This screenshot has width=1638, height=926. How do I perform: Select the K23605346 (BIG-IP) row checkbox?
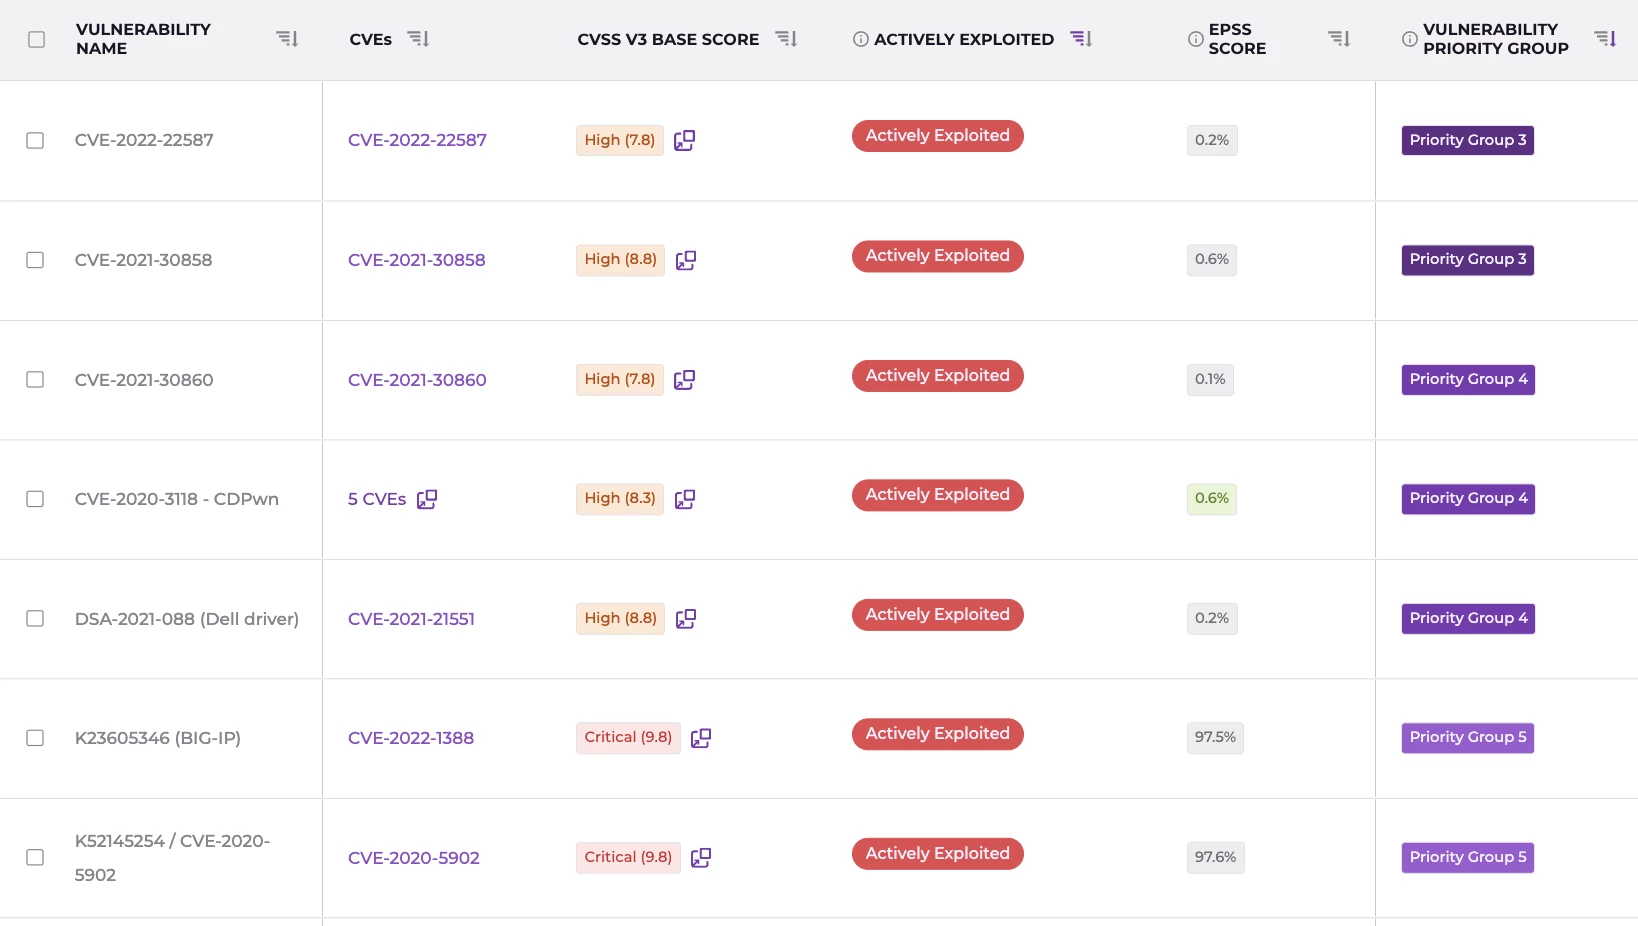coord(35,738)
